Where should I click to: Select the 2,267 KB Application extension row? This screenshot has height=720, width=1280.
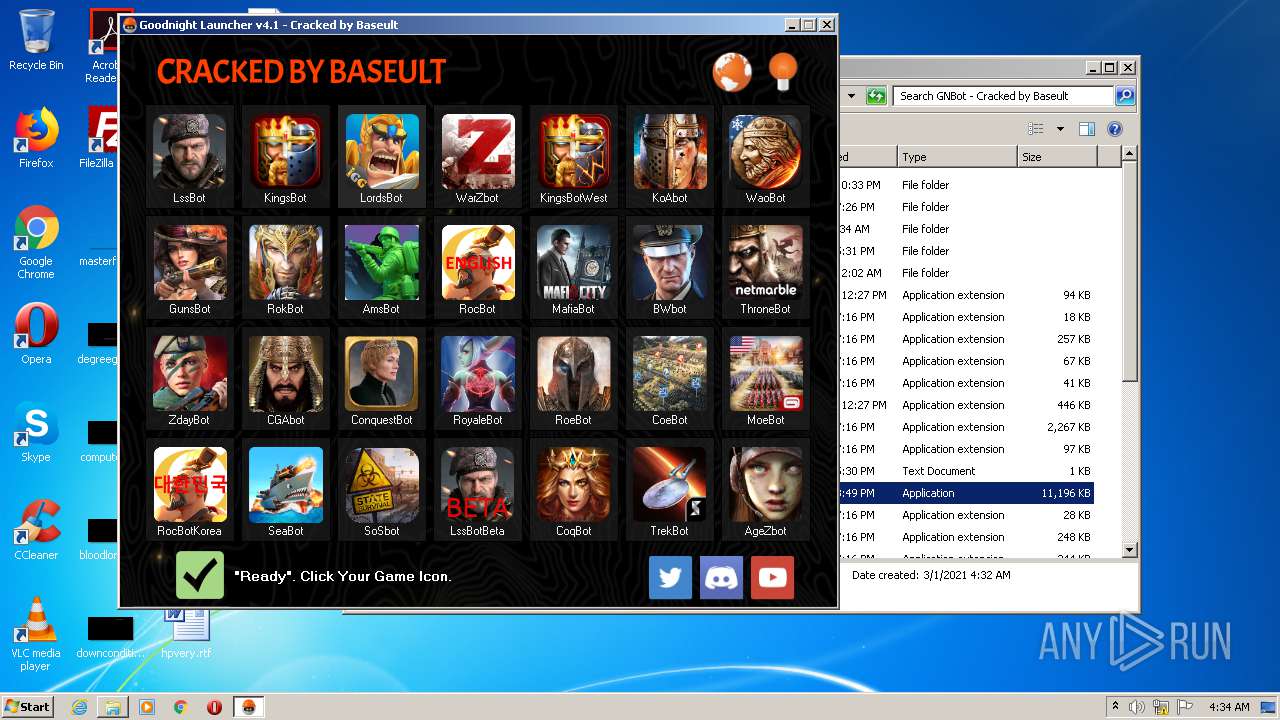click(x=966, y=427)
